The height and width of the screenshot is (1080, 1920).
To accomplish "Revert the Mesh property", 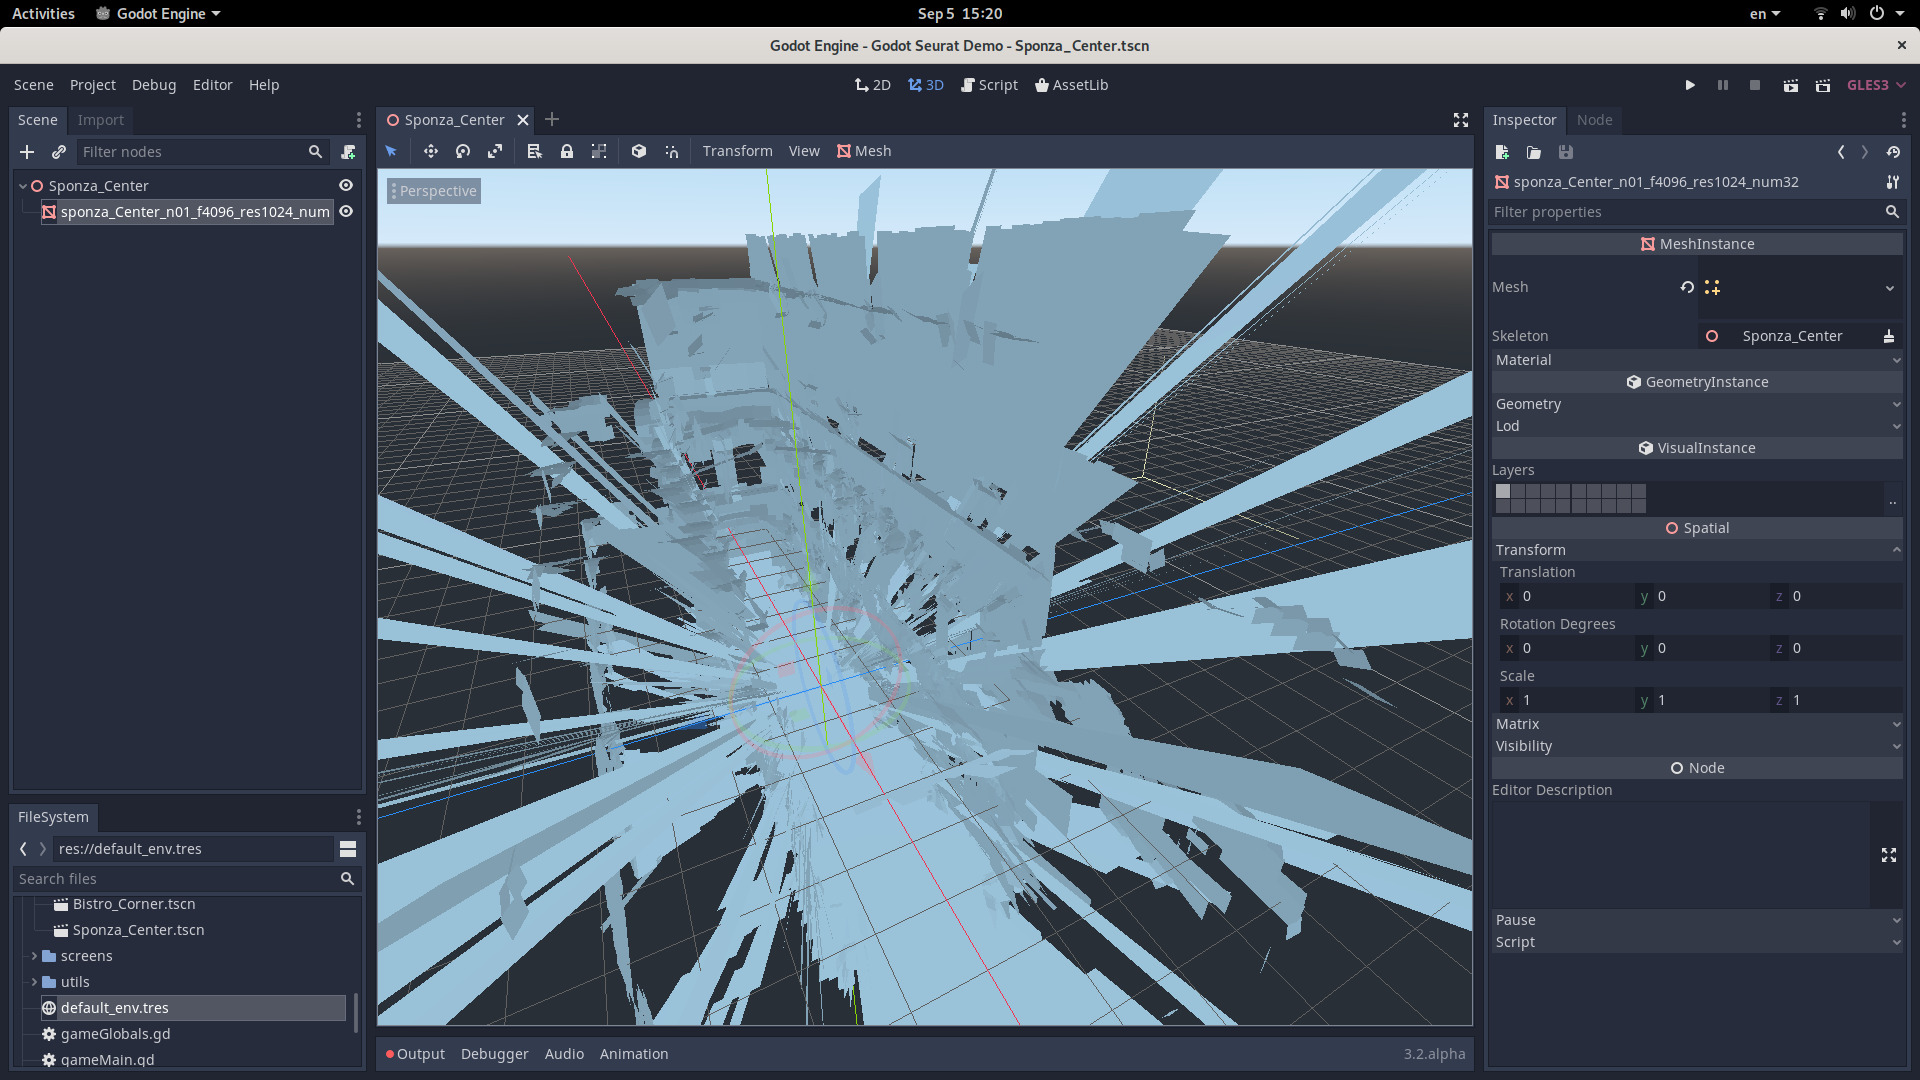I will pyautogui.click(x=1687, y=287).
